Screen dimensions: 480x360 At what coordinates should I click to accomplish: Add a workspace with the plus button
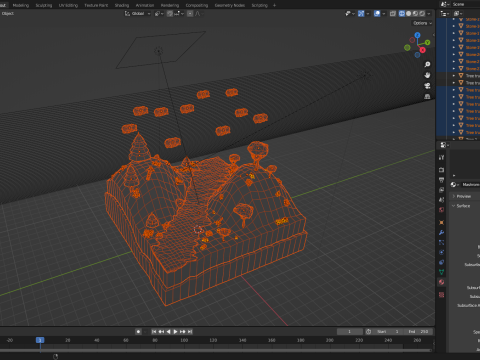pos(274,5)
